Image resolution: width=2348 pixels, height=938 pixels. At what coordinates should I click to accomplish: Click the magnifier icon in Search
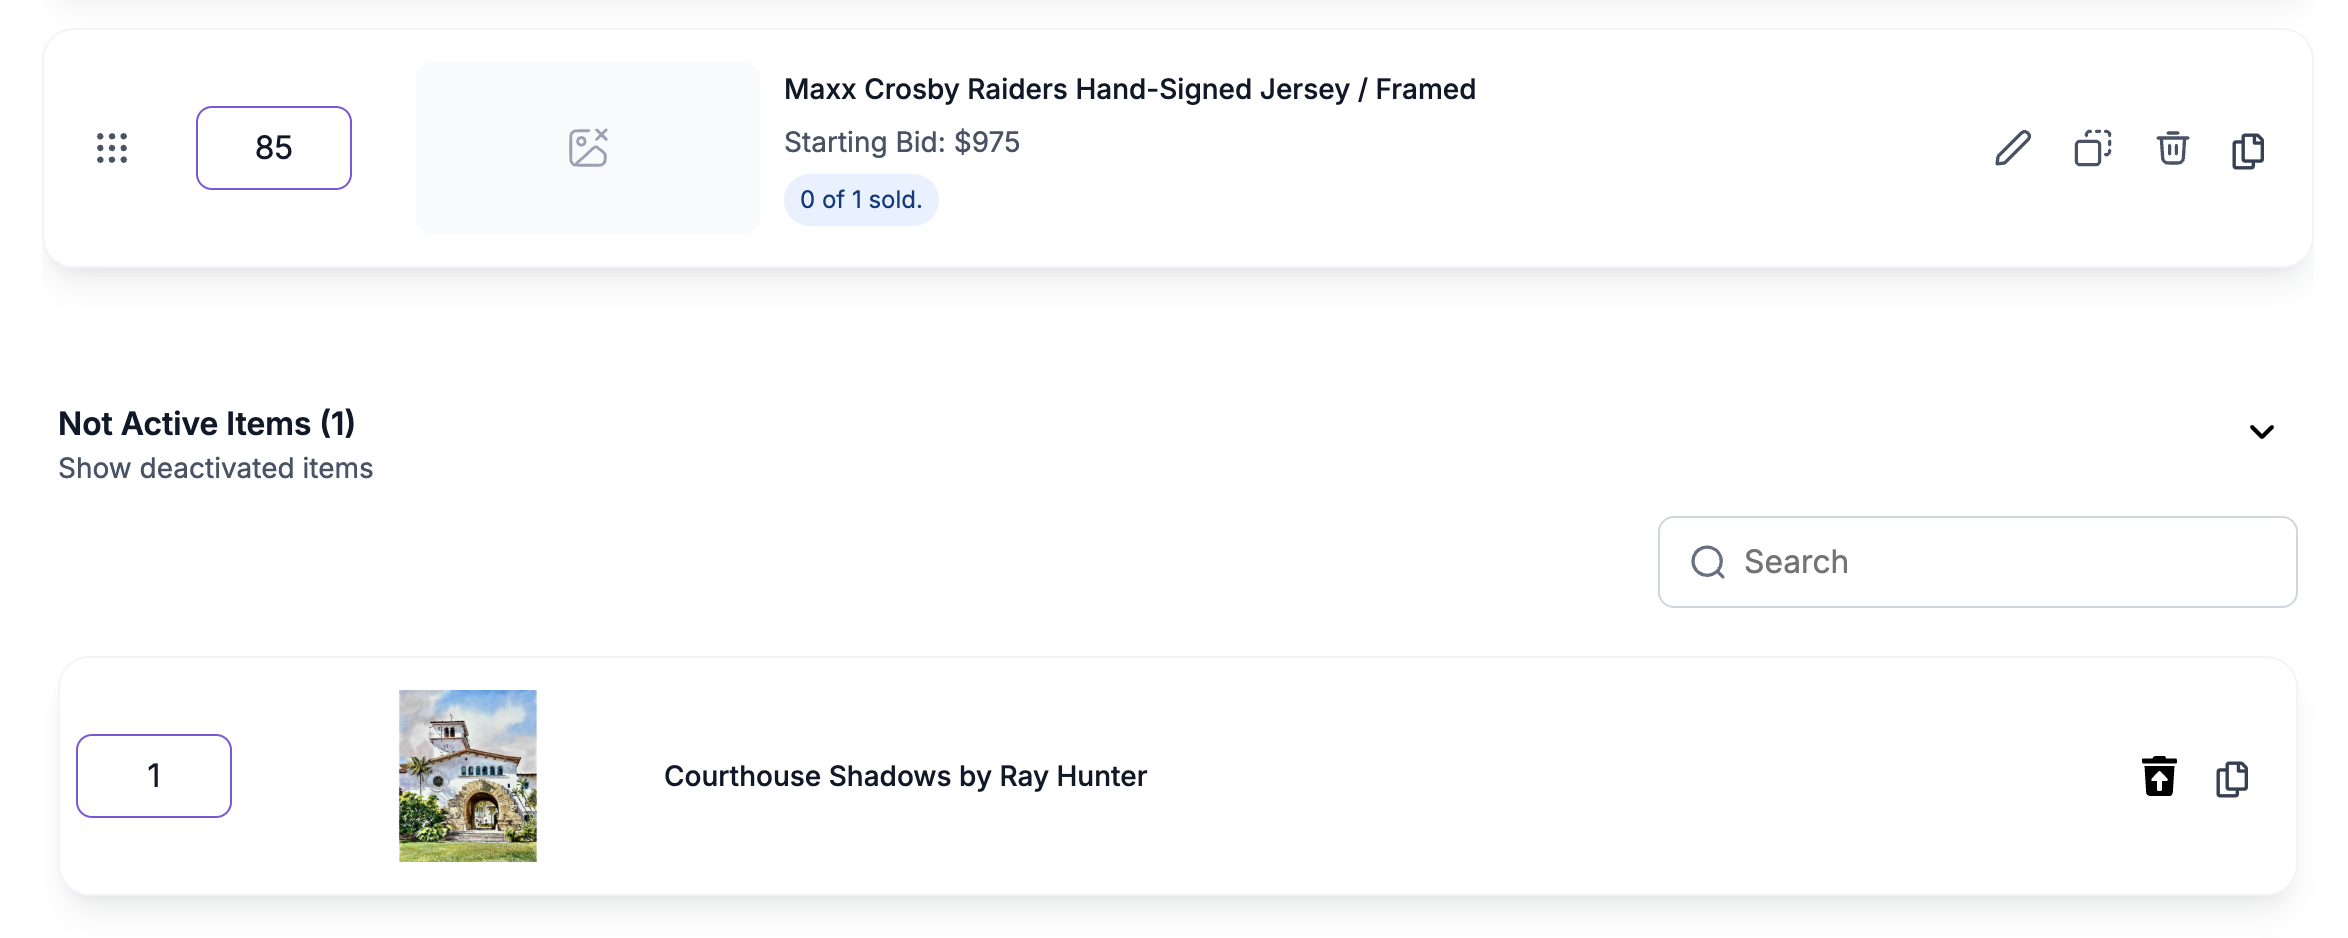pyautogui.click(x=1708, y=562)
